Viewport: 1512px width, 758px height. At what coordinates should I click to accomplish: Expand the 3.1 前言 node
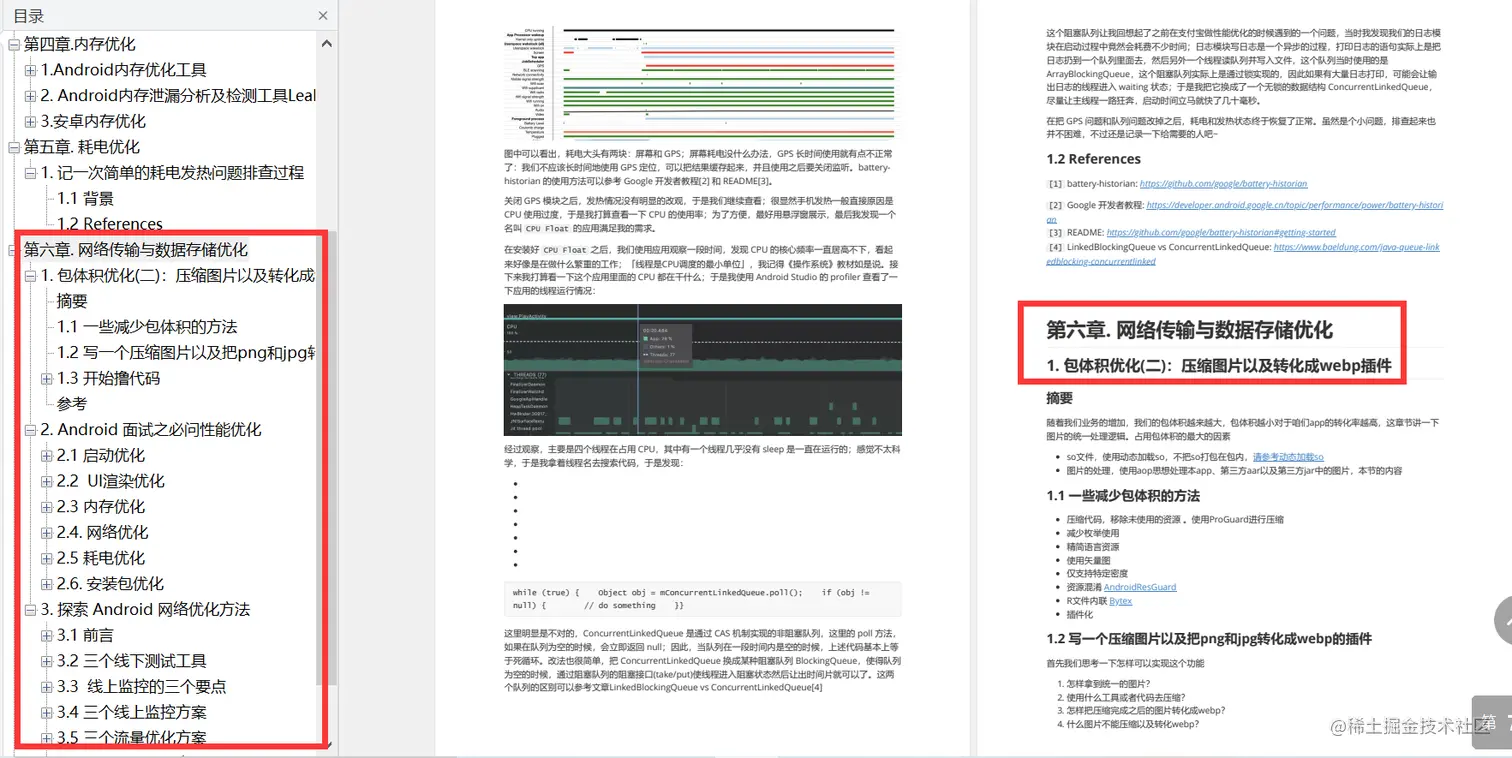[x=46, y=636]
